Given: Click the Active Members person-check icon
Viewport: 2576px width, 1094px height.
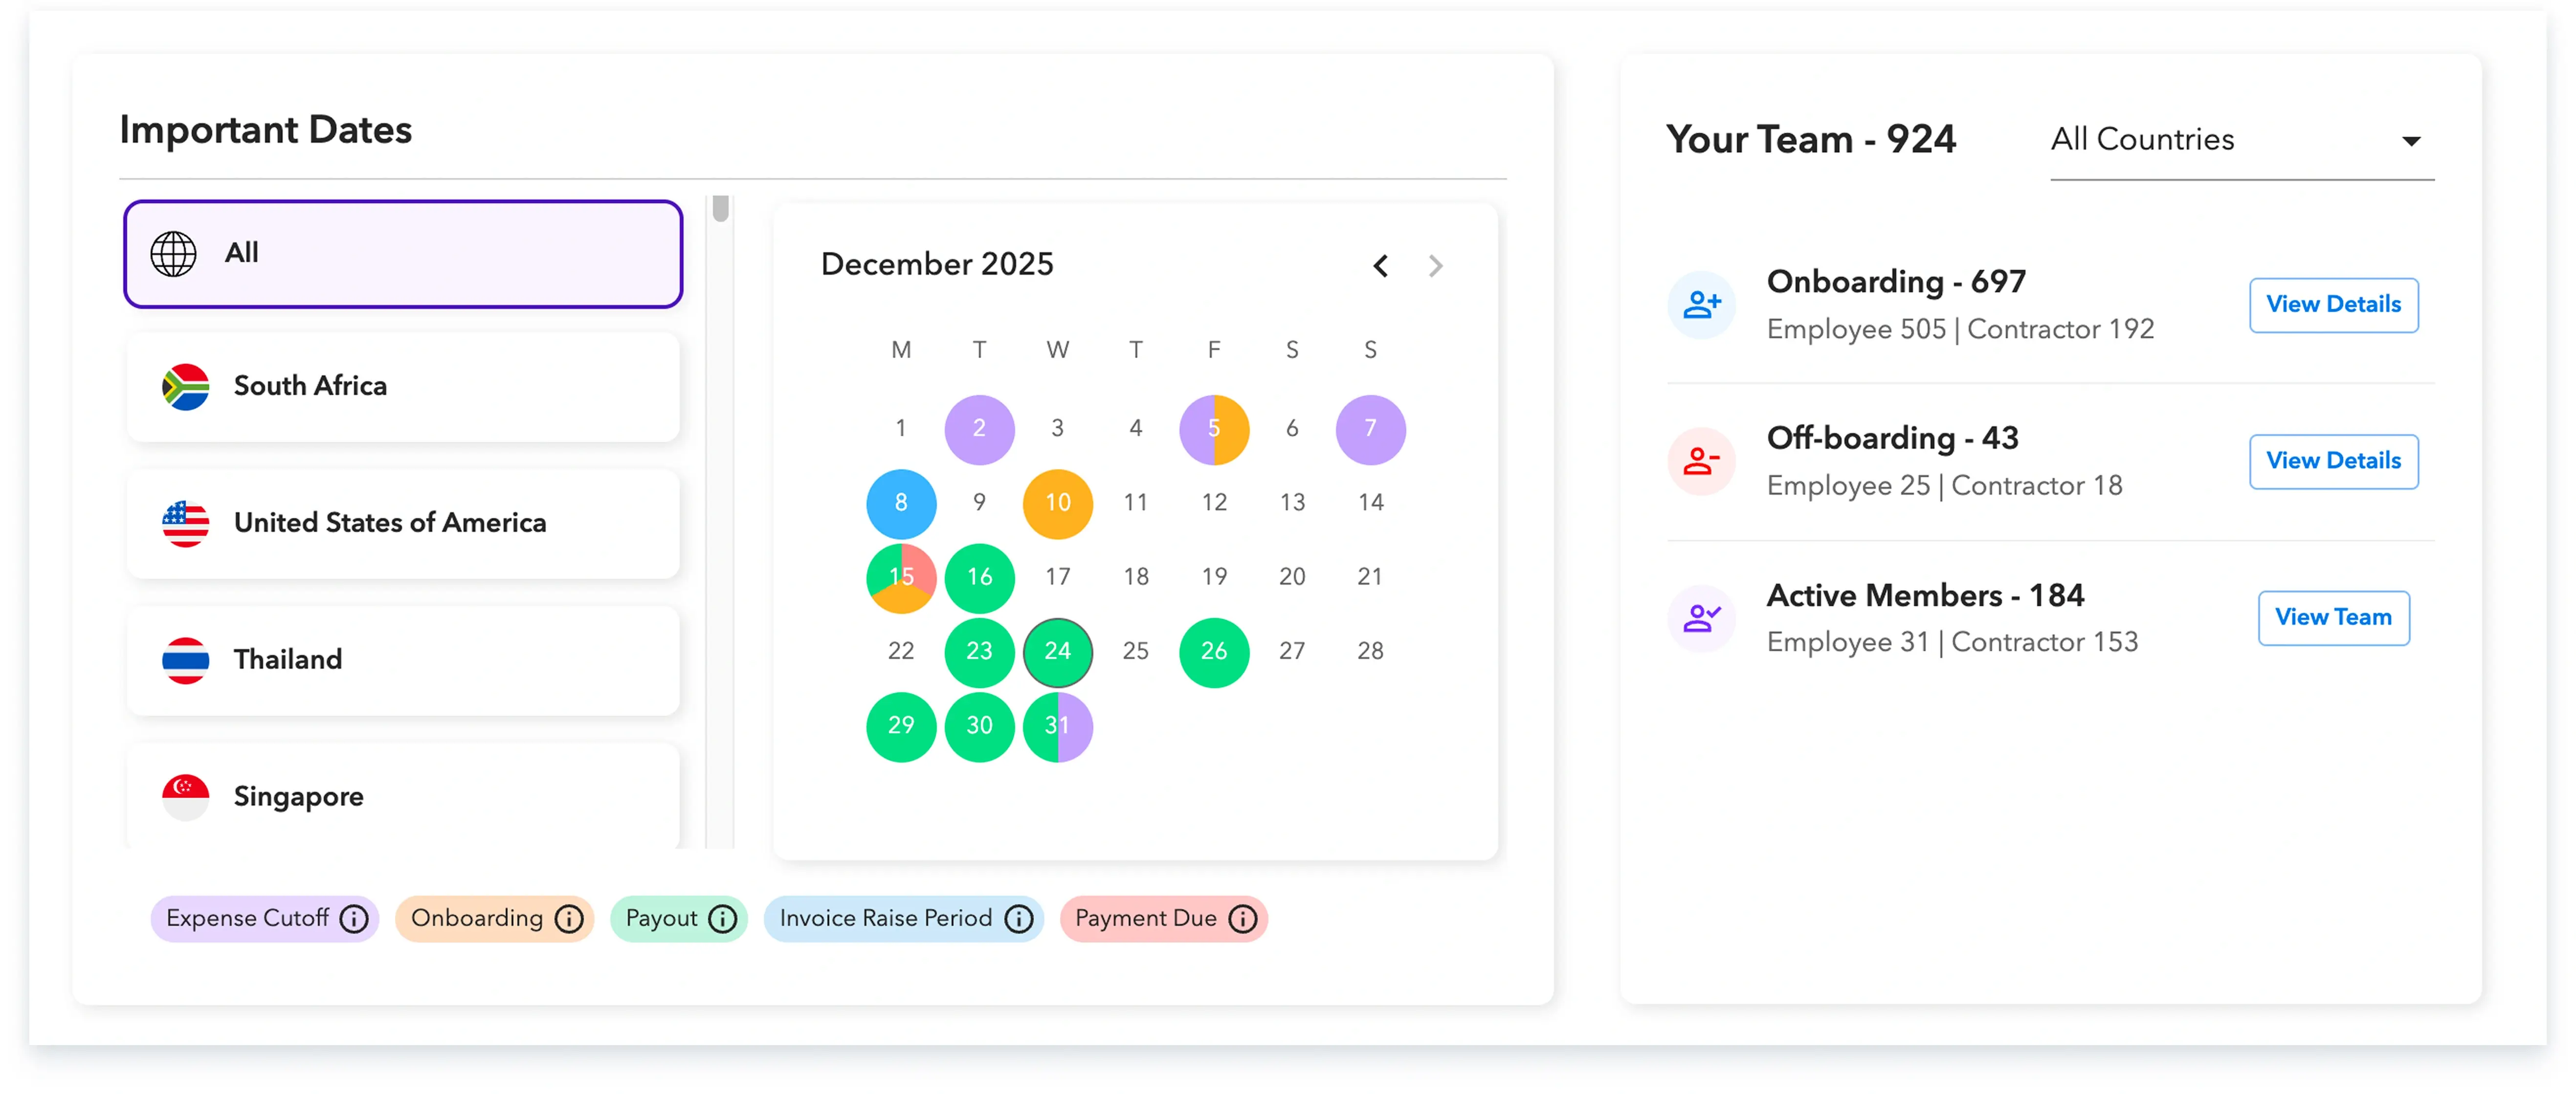Looking at the screenshot, I should [x=1701, y=618].
